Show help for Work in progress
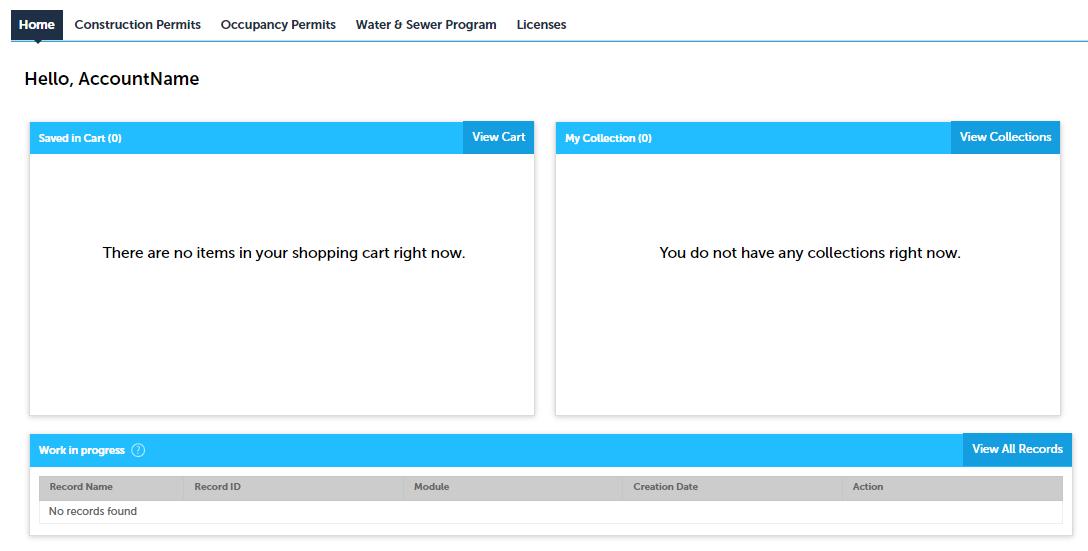1088x551 pixels. point(138,450)
